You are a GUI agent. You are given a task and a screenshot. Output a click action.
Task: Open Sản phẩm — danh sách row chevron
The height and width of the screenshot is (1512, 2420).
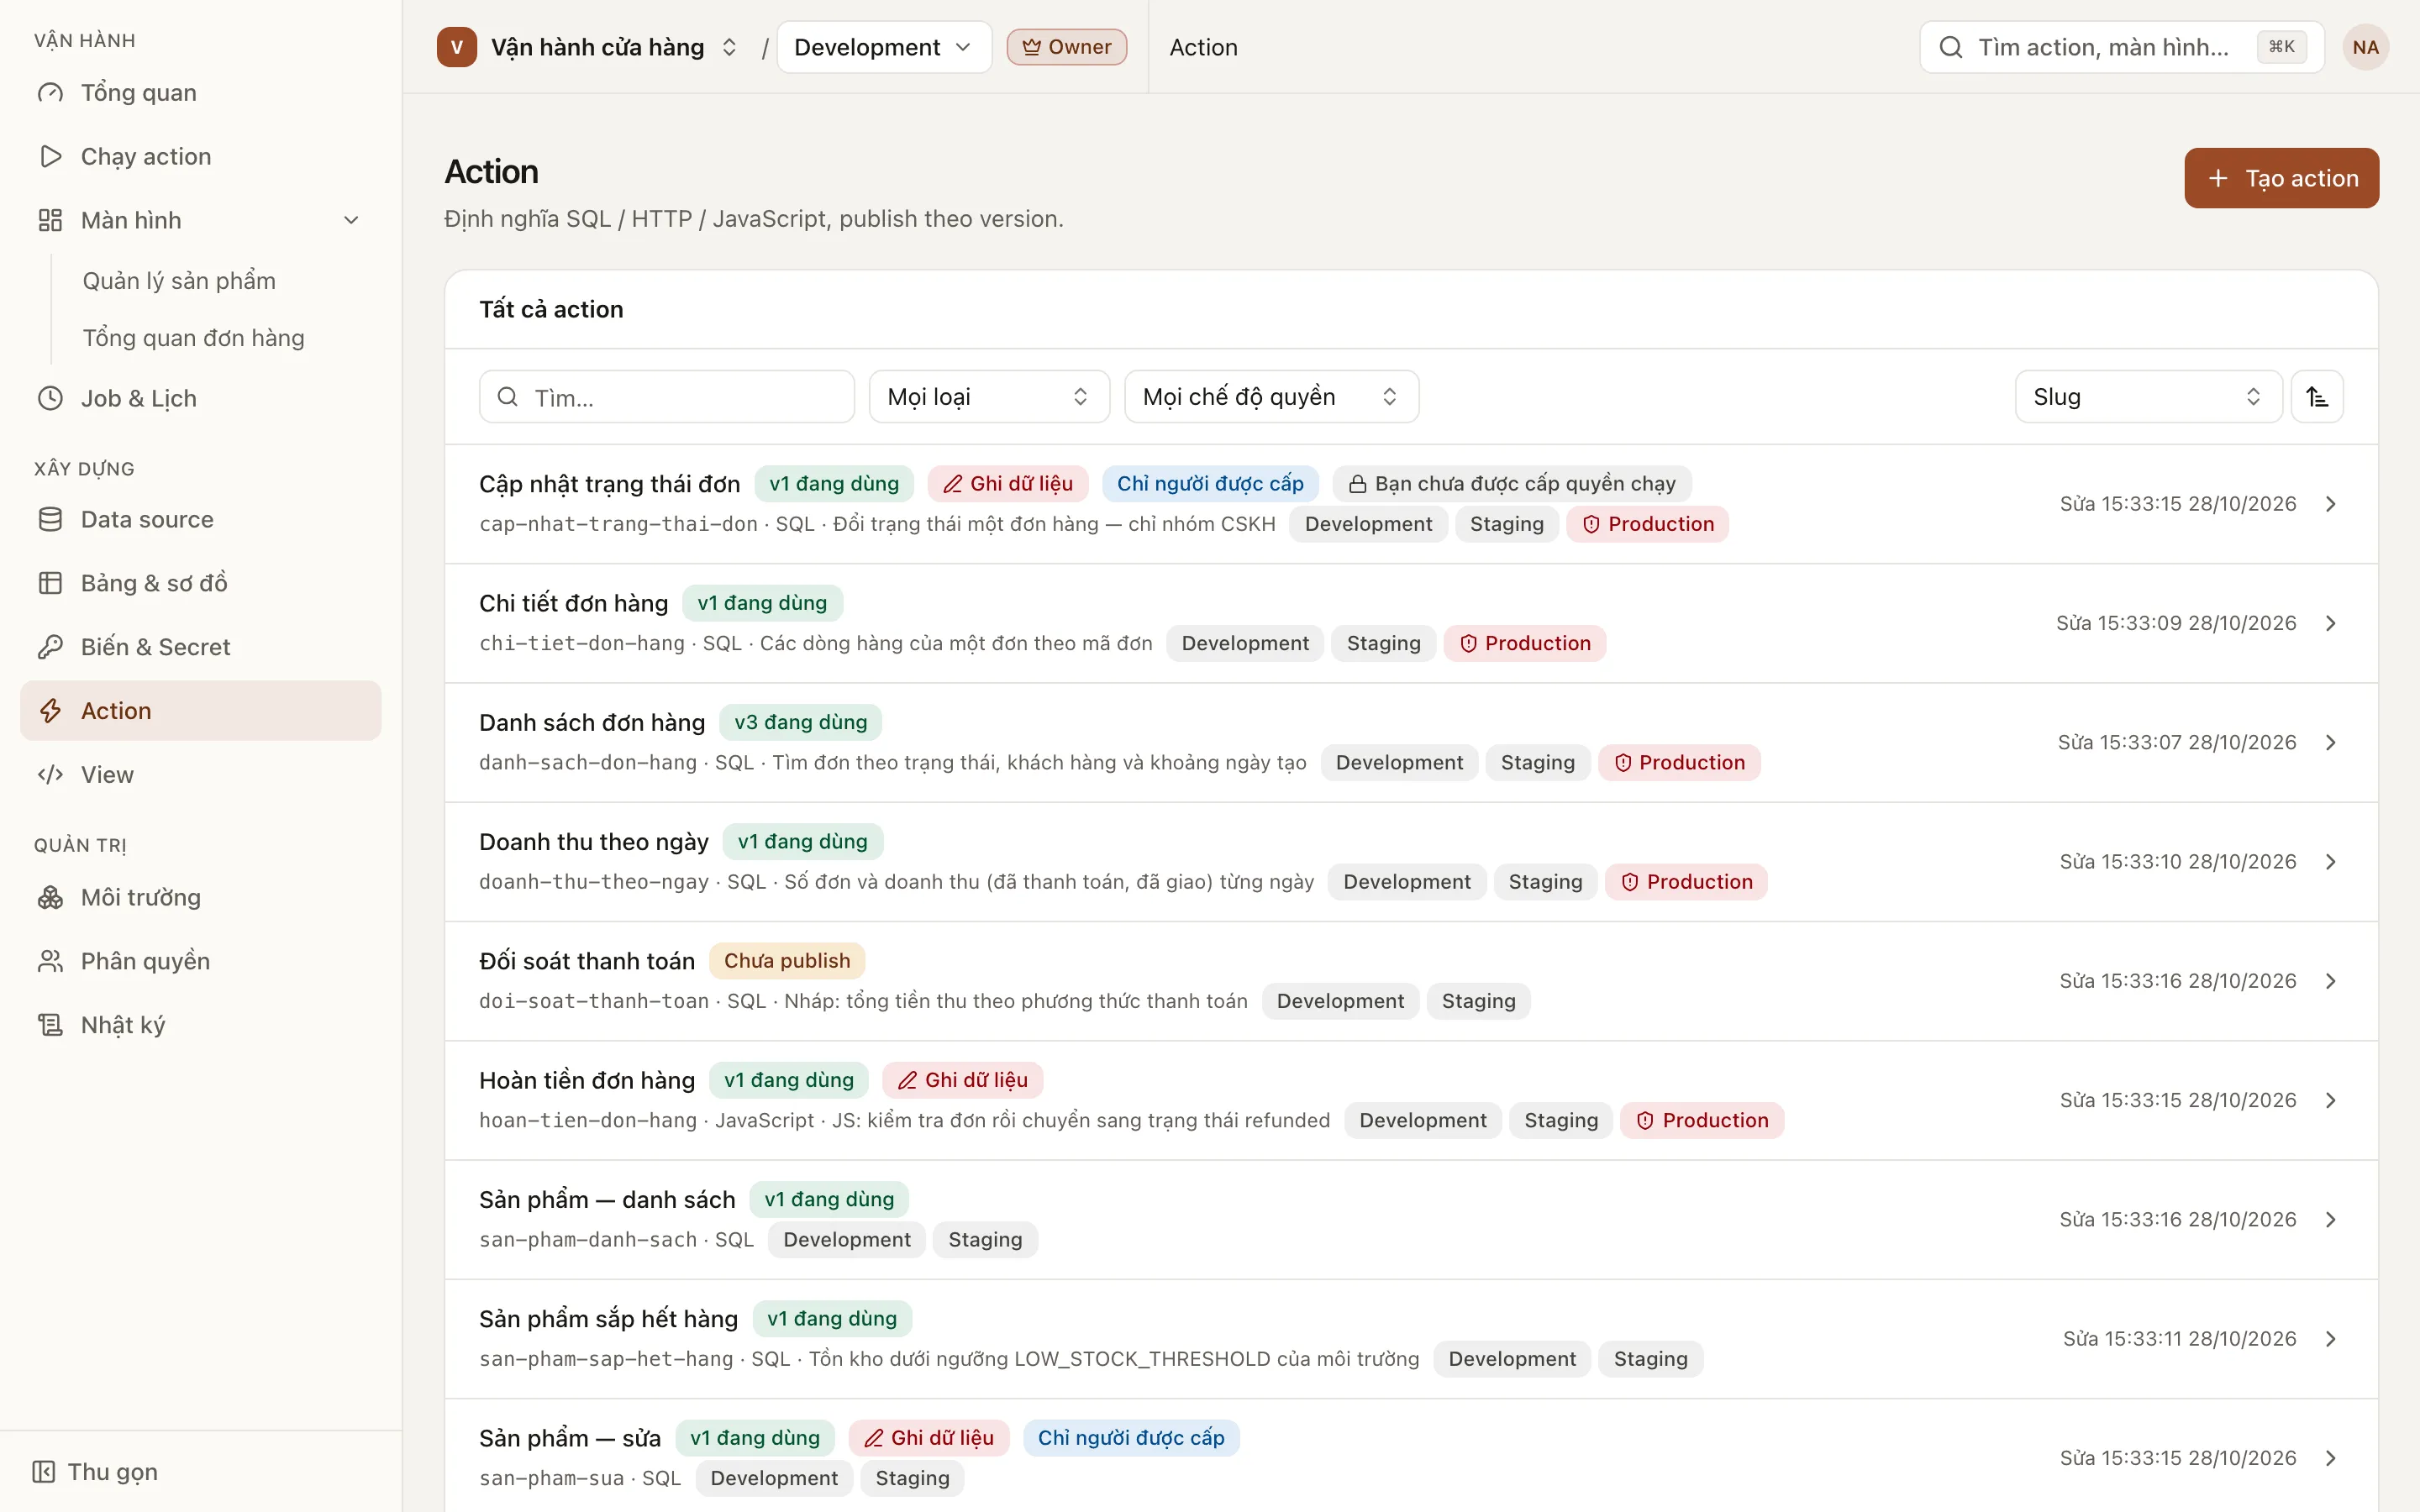pyautogui.click(x=2331, y=1220)
